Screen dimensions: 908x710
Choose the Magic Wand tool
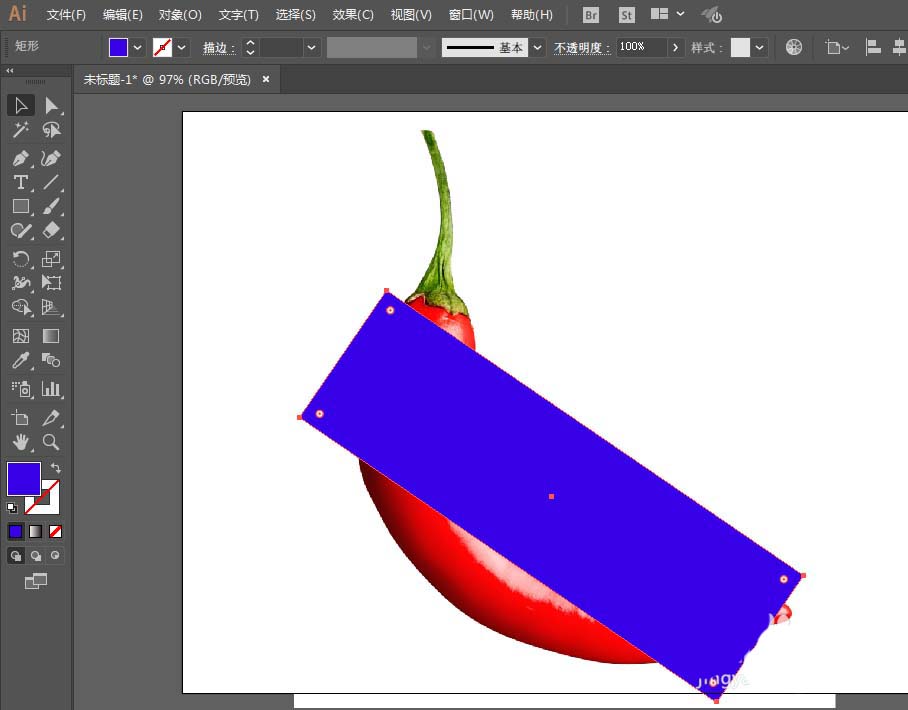click(x=21, y=130)
